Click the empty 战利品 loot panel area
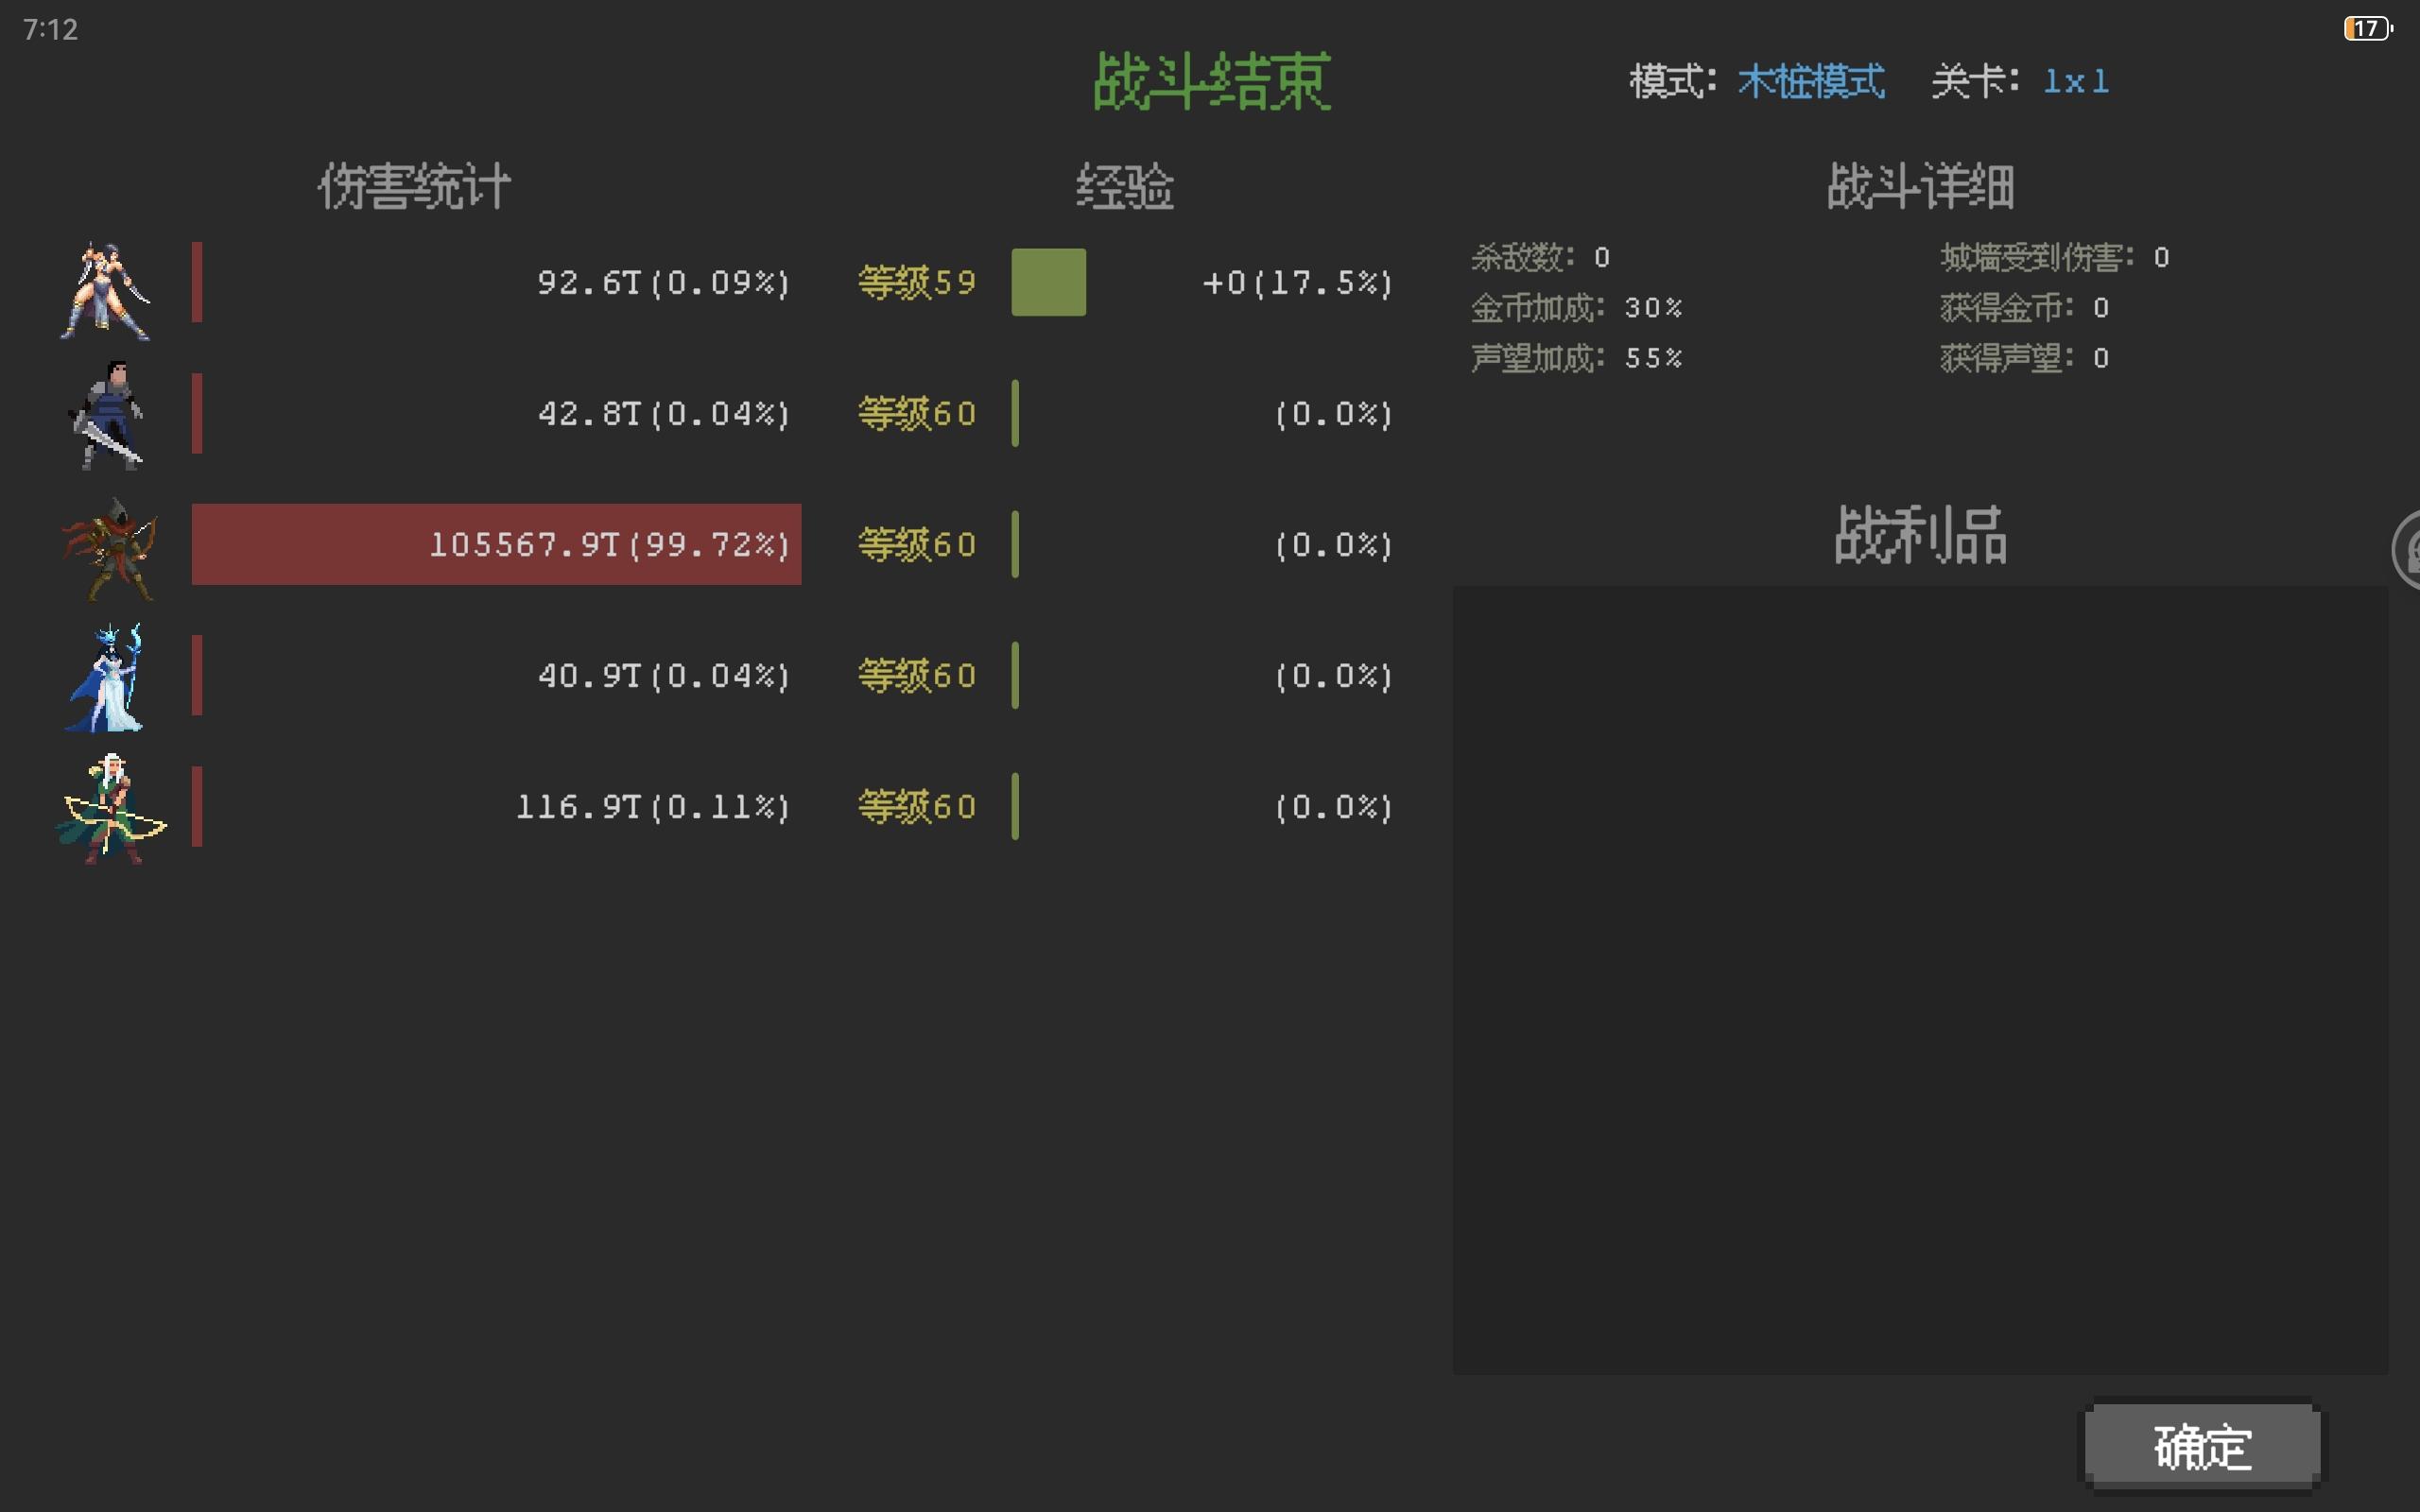This screenshot has height=1512, width=2420. point(1920,978)
